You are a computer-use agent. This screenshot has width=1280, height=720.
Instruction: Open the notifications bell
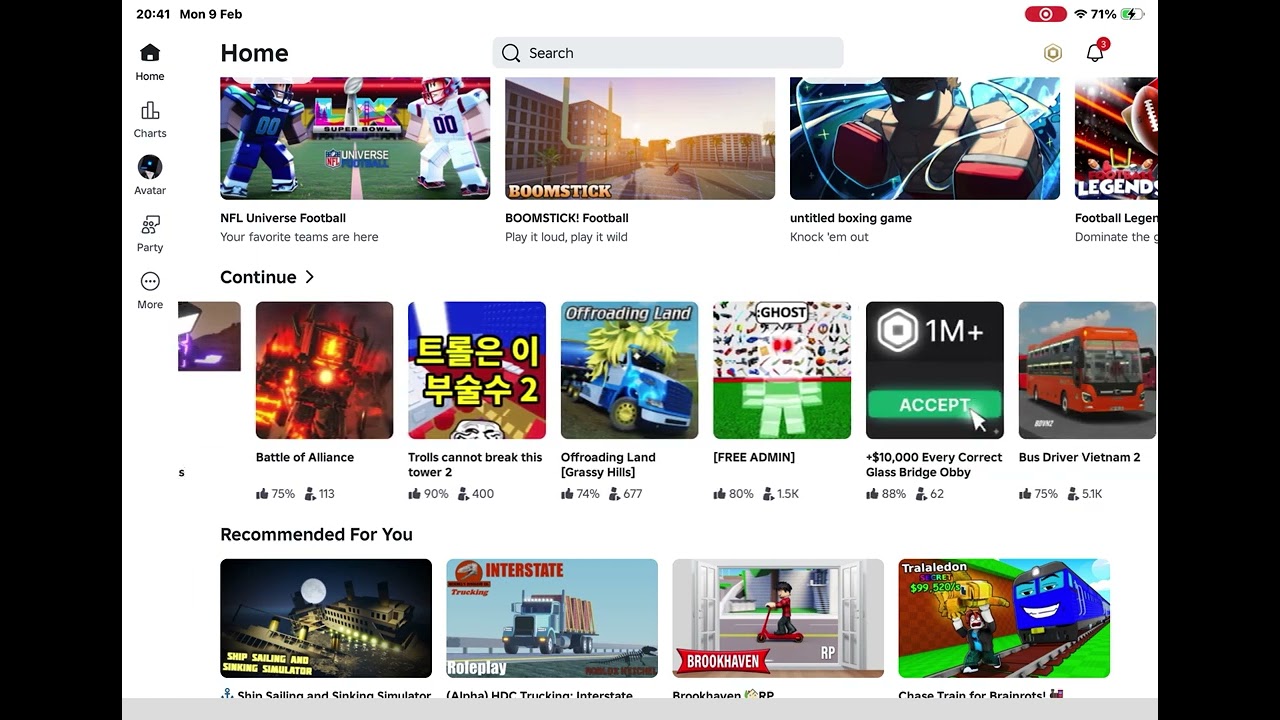[x=1095, y=53]
